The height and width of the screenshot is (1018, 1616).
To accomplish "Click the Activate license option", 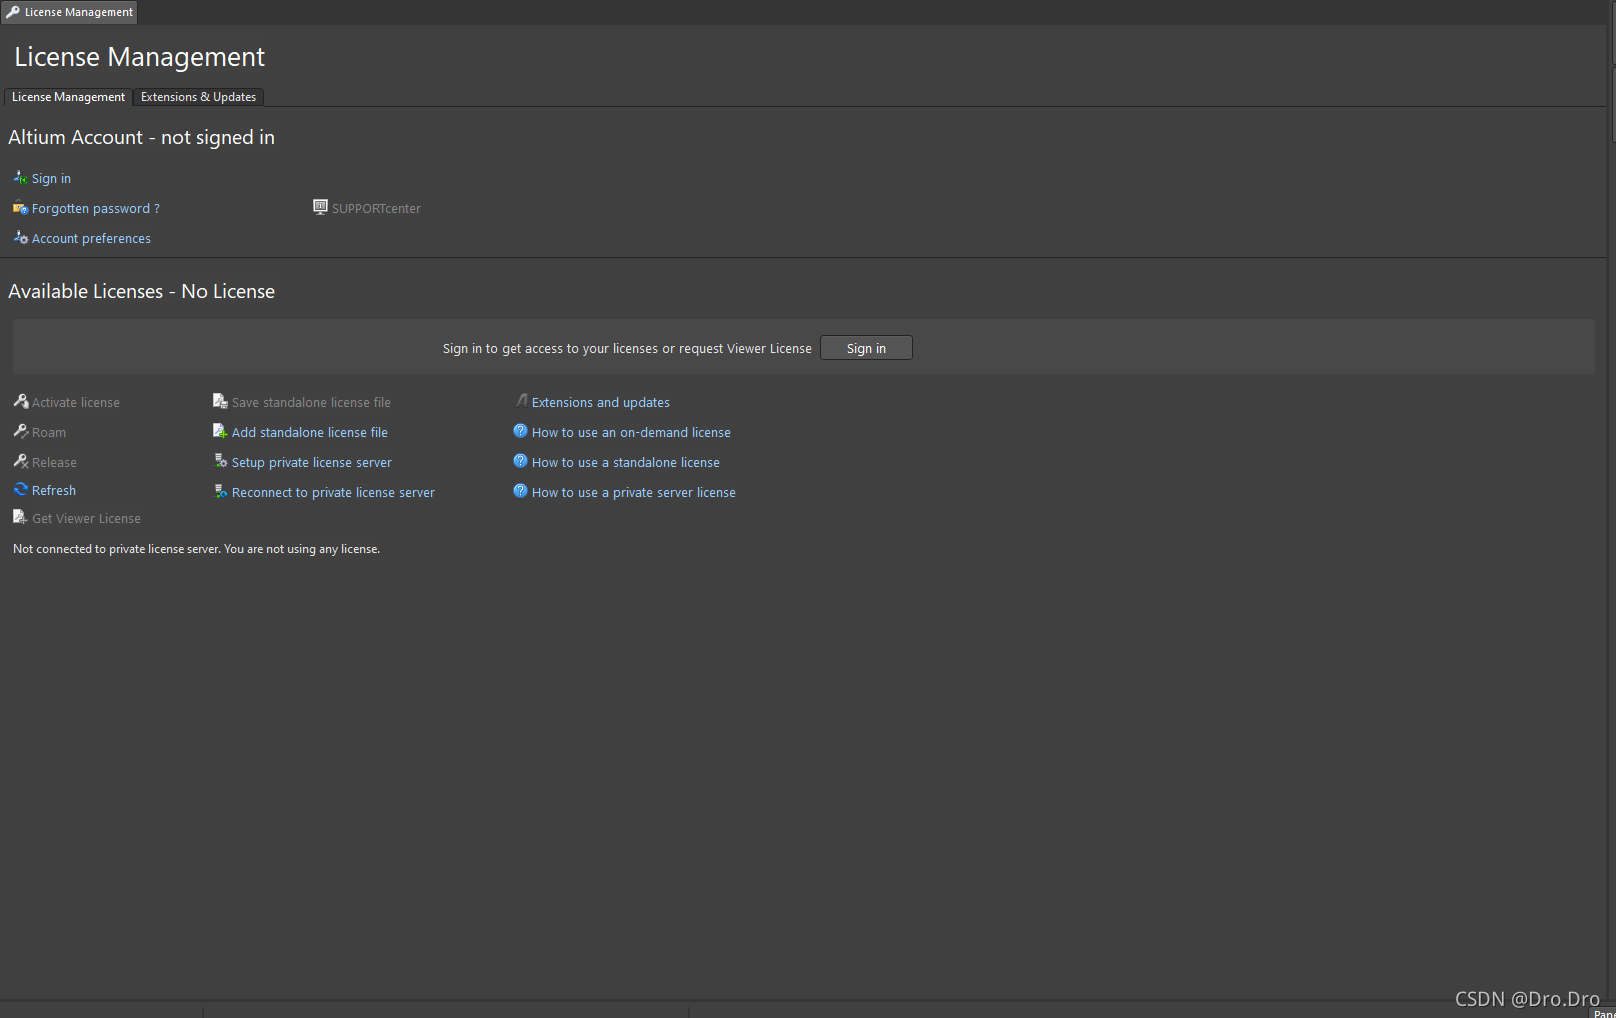I will (76, 402).
